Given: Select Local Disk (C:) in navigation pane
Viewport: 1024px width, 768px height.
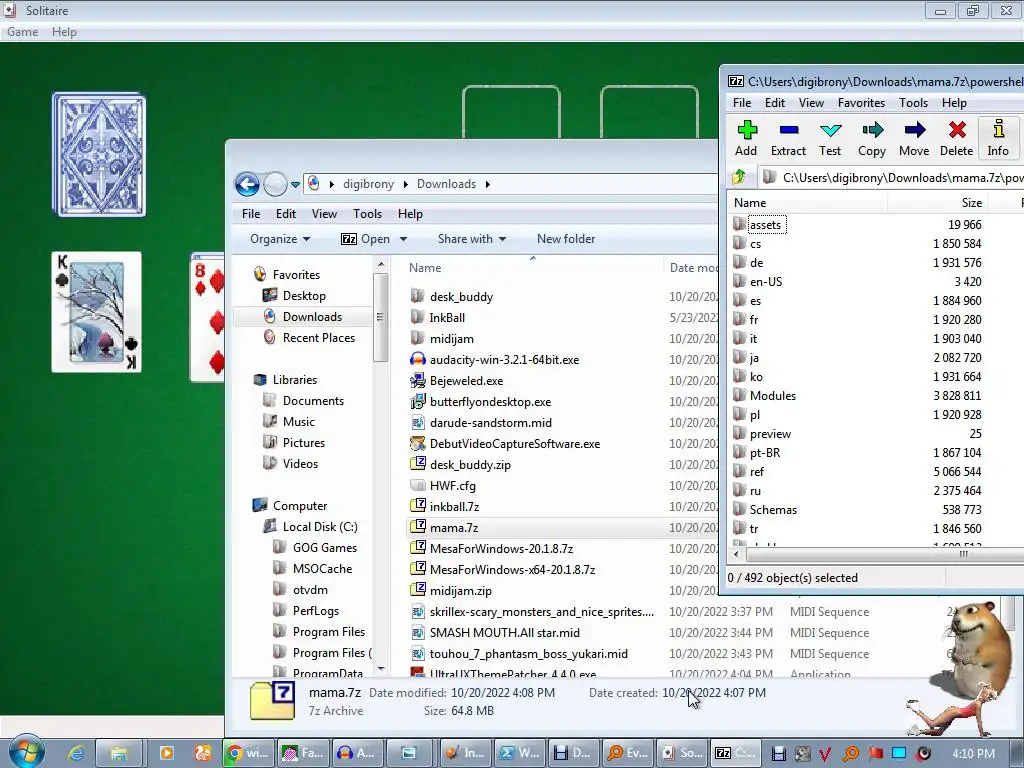Looking at the screenshot, I should (319, 527).
